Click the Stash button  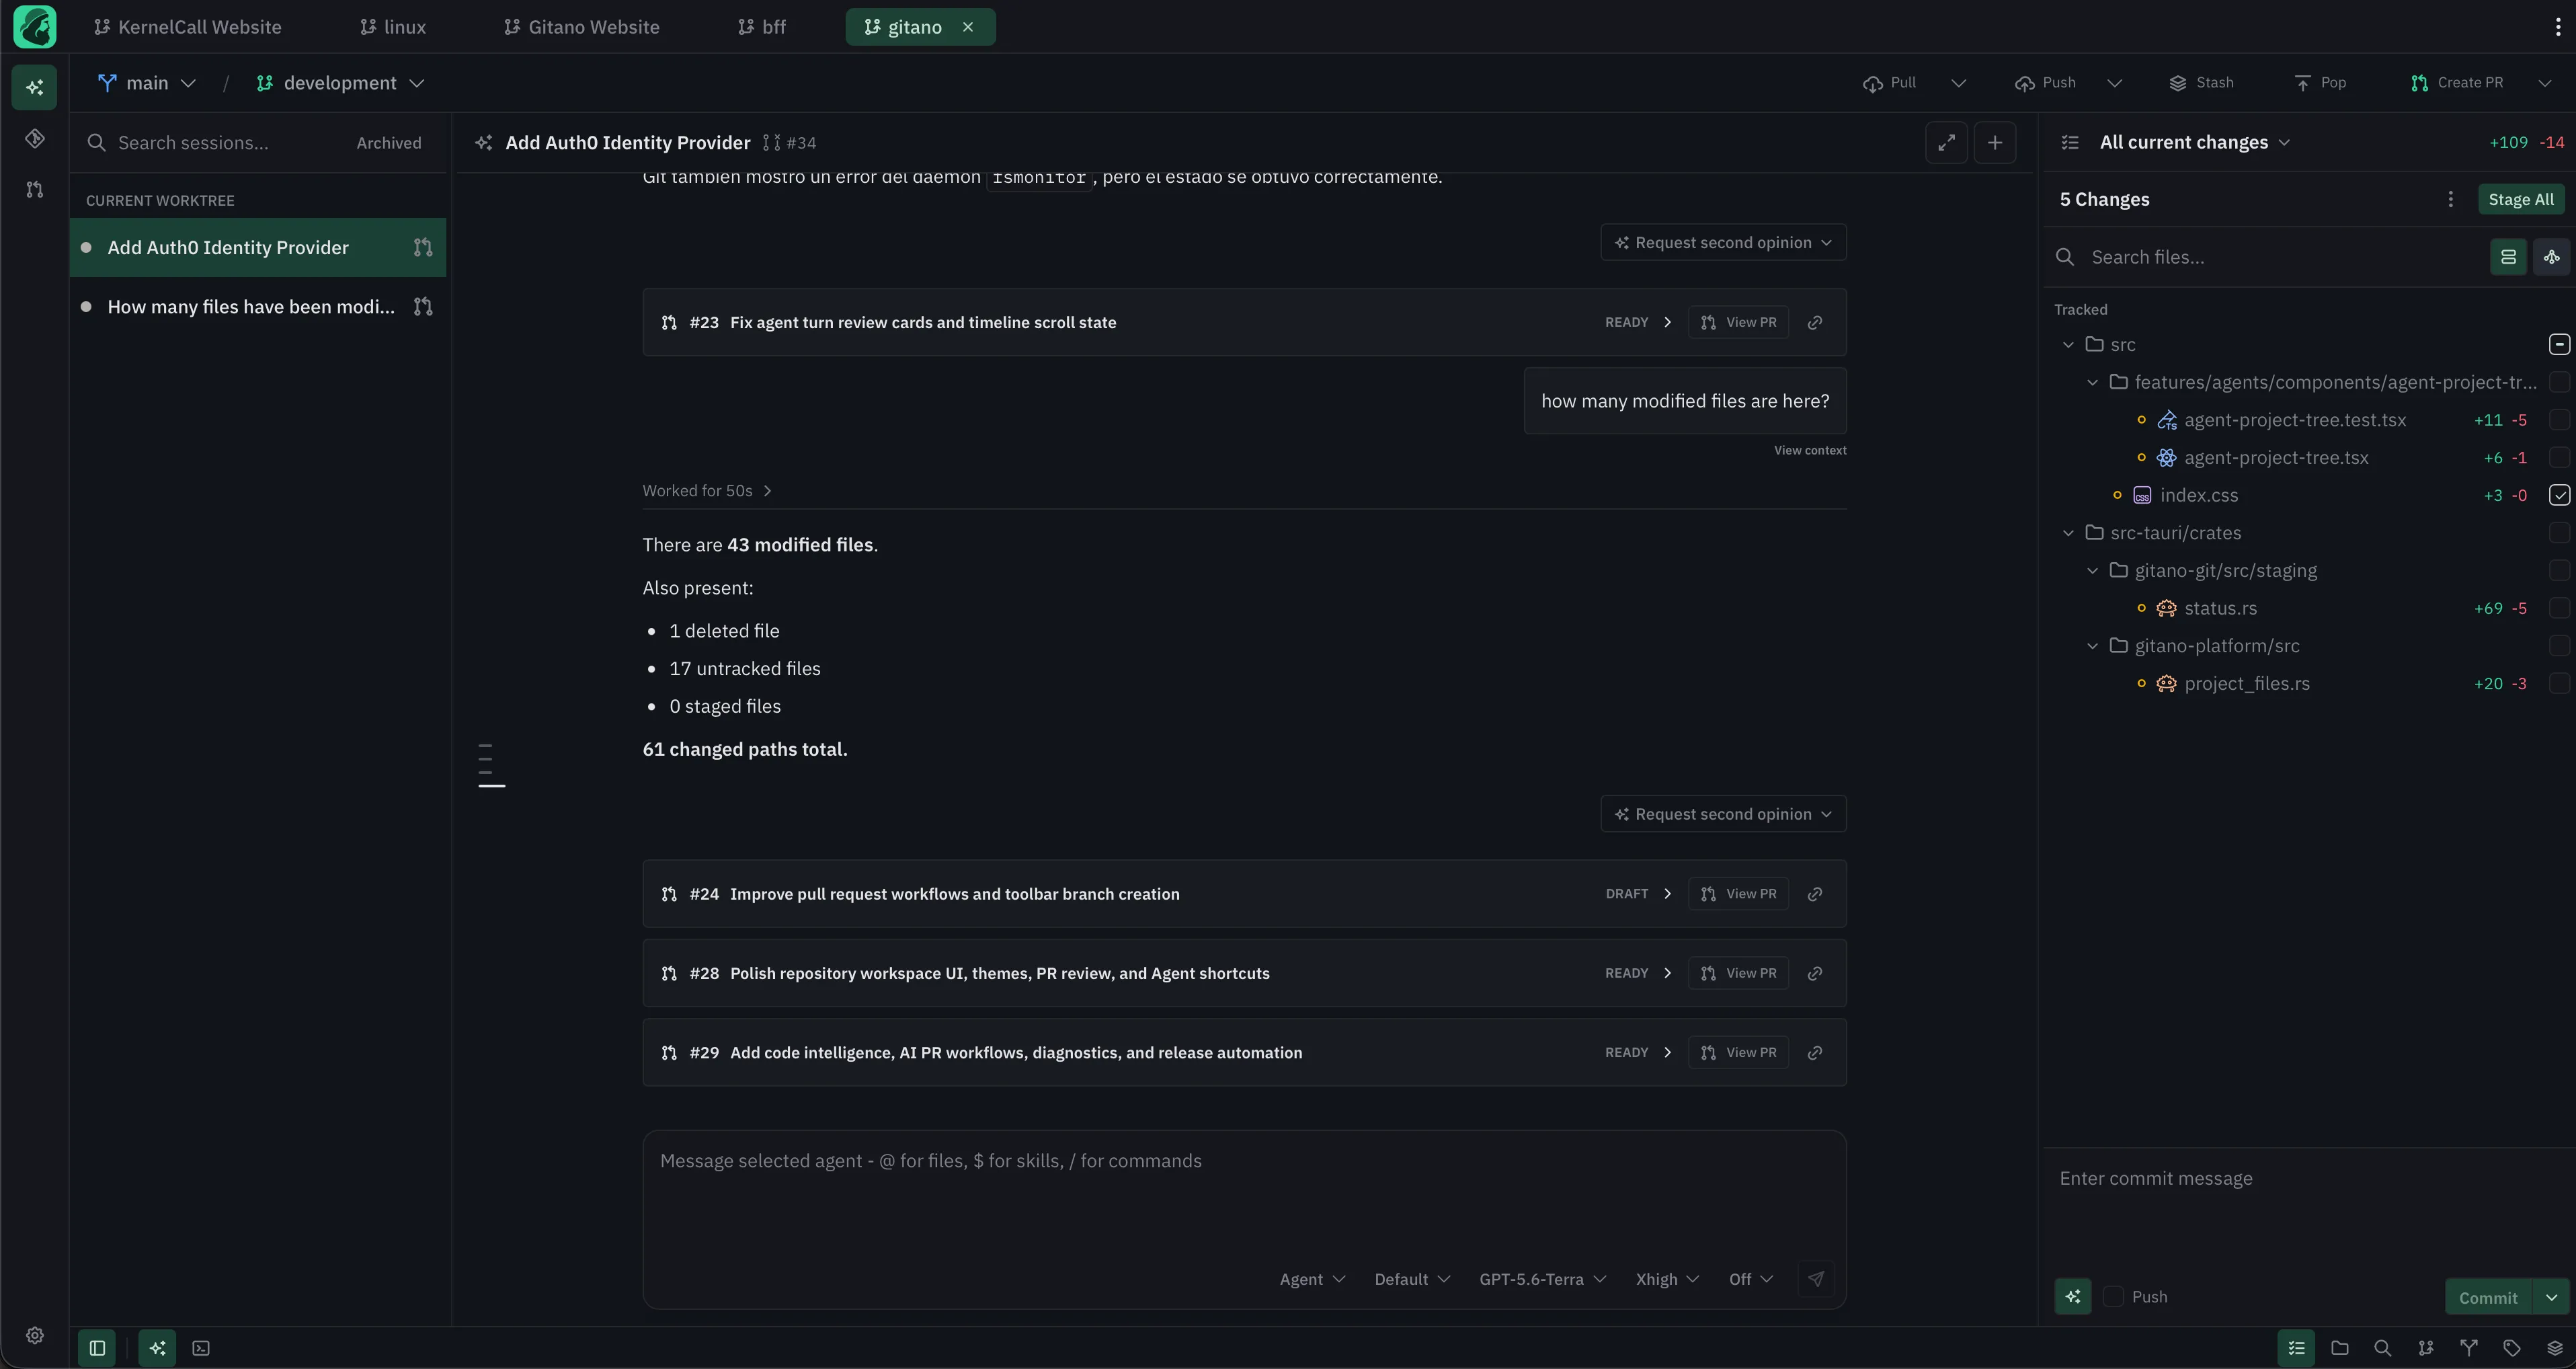2201,83
